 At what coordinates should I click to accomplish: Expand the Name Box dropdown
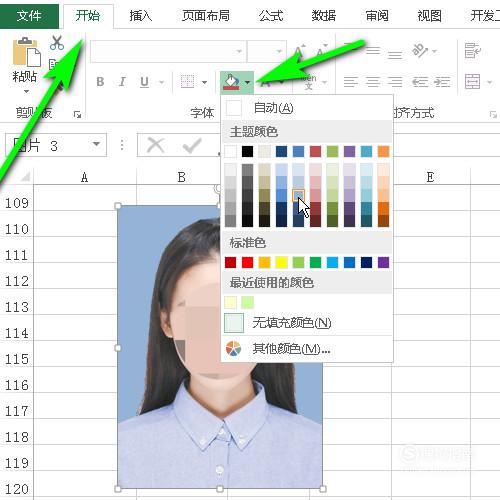[96, 144]
